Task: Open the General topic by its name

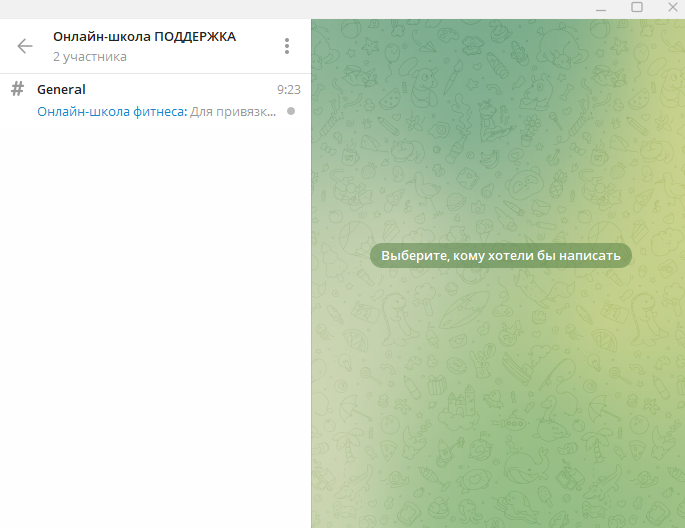Action: coord(61,89)
